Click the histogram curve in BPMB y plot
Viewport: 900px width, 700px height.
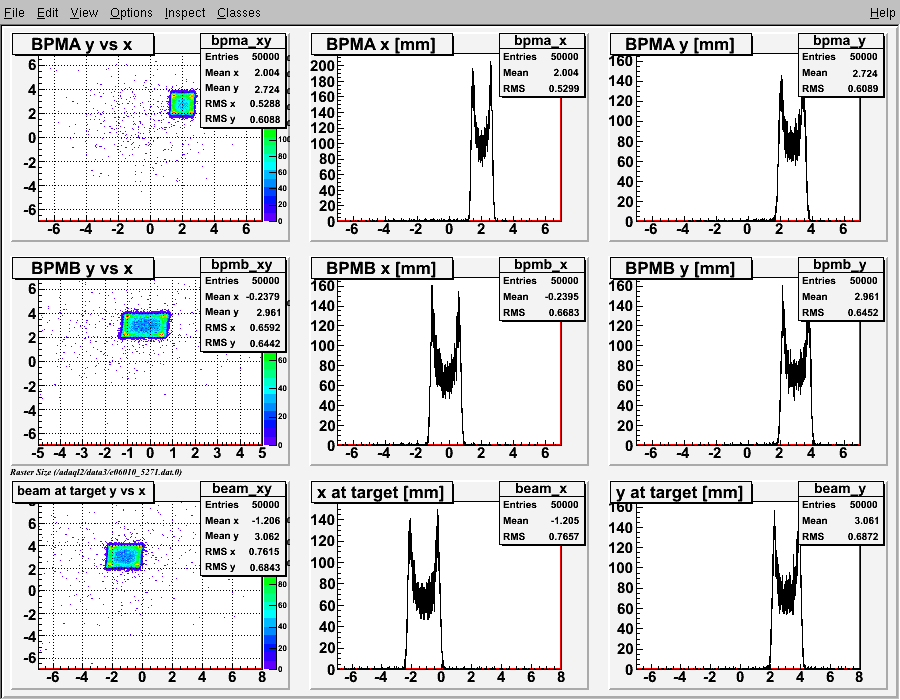click(x=796, y=367)
